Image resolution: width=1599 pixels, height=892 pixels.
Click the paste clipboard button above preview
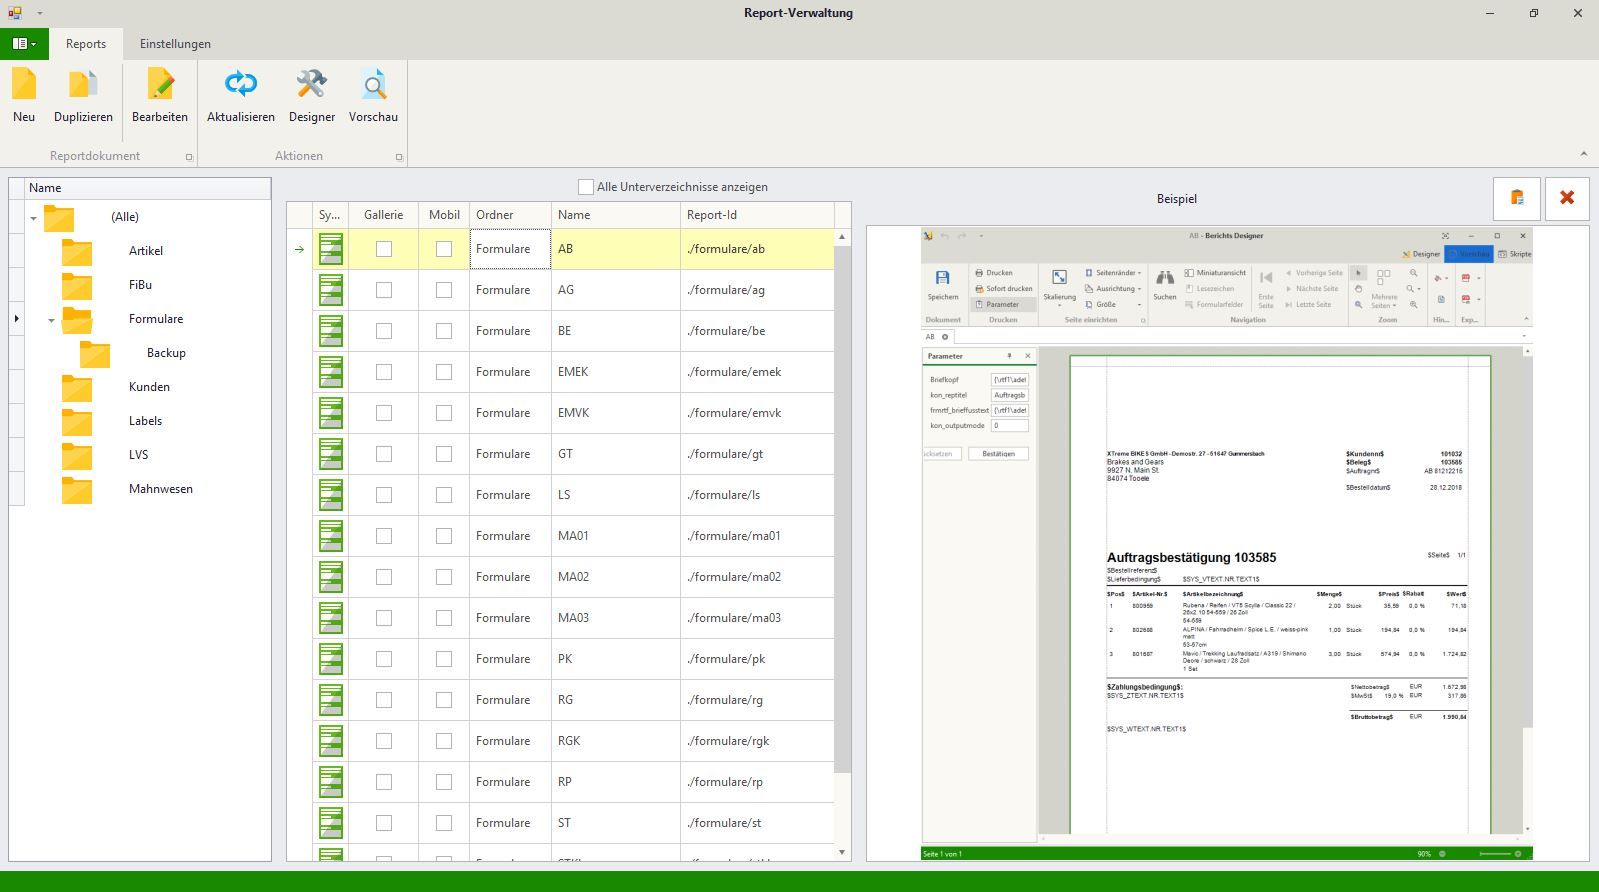click(1517, 198)
